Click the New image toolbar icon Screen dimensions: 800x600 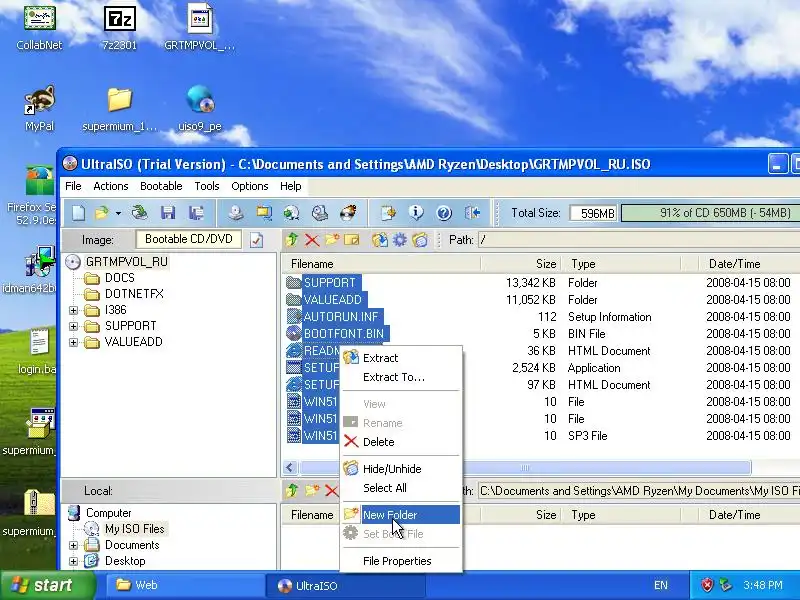coord(78,213)
